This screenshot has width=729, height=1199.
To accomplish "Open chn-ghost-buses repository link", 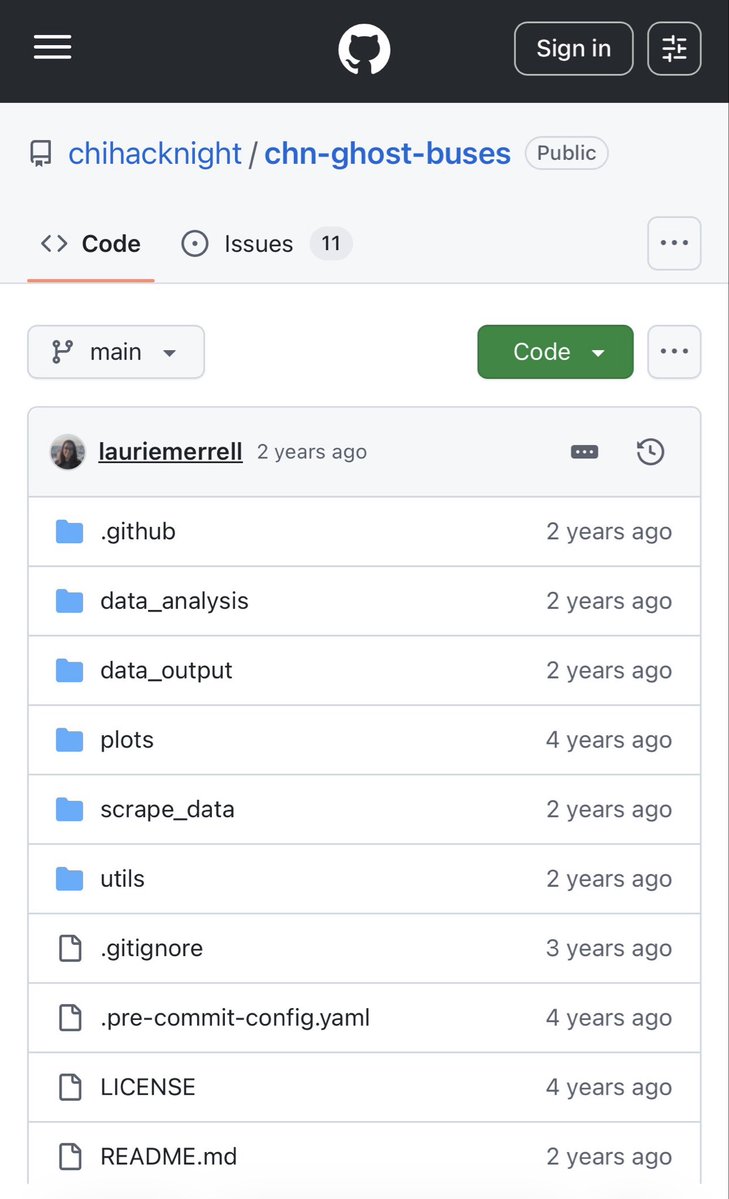I will pyautogui.click(x=387, y=154).
